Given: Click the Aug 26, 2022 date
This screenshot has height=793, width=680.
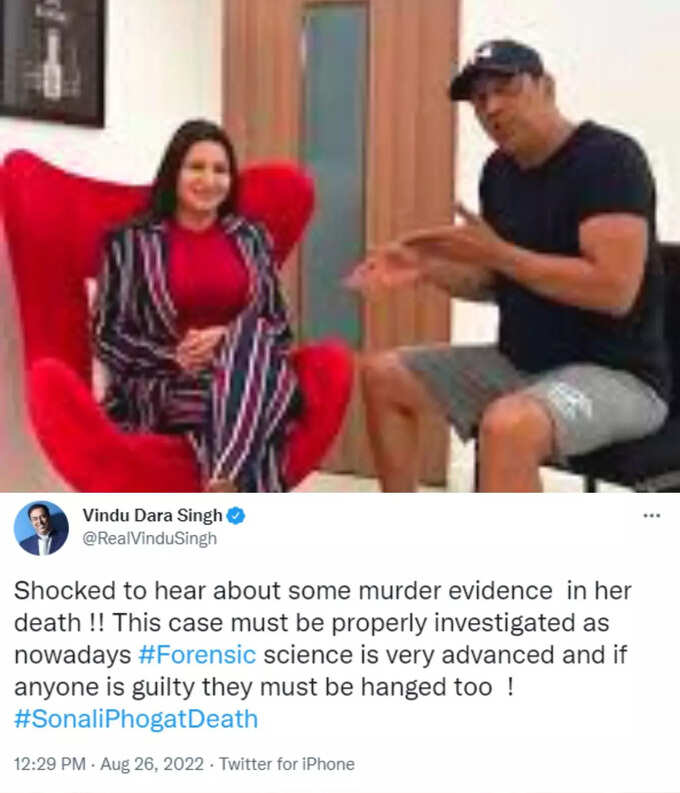Looking at the screenshot, I should click(152, 764).
